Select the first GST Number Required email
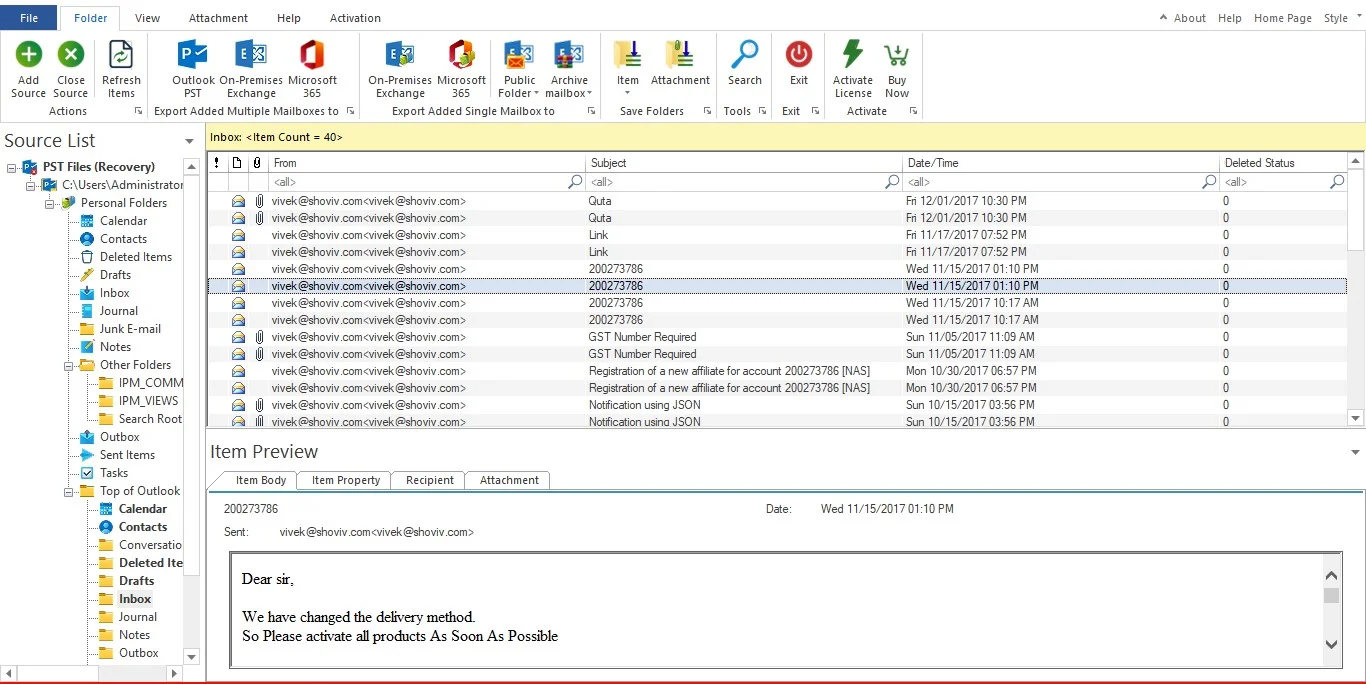Screen dimensions: 1366x684 pyautogui.click(x=777, y=337)
